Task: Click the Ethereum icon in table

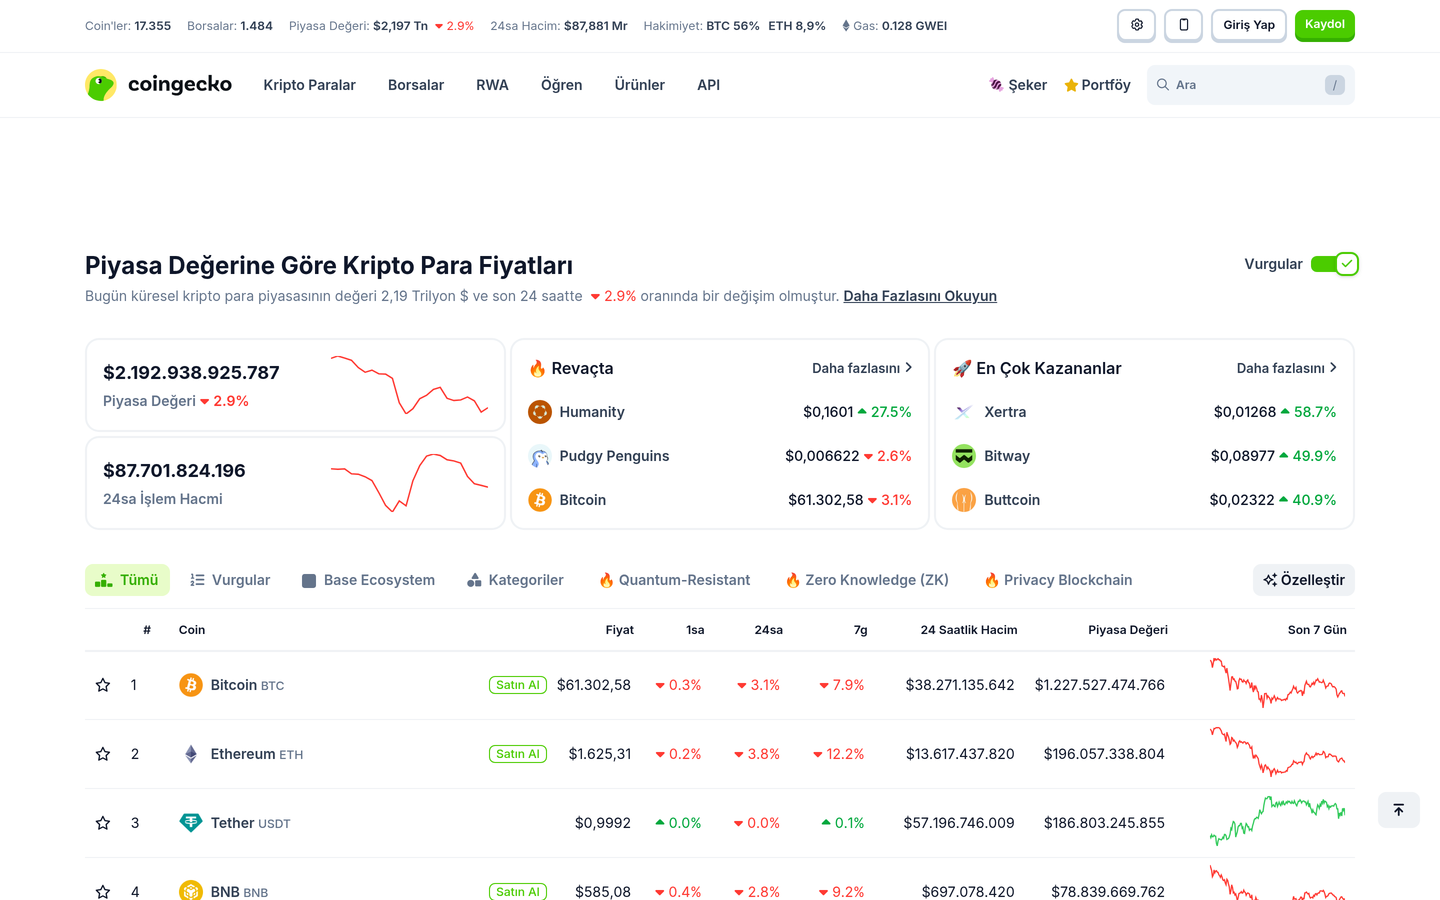Action: point(191,754)
